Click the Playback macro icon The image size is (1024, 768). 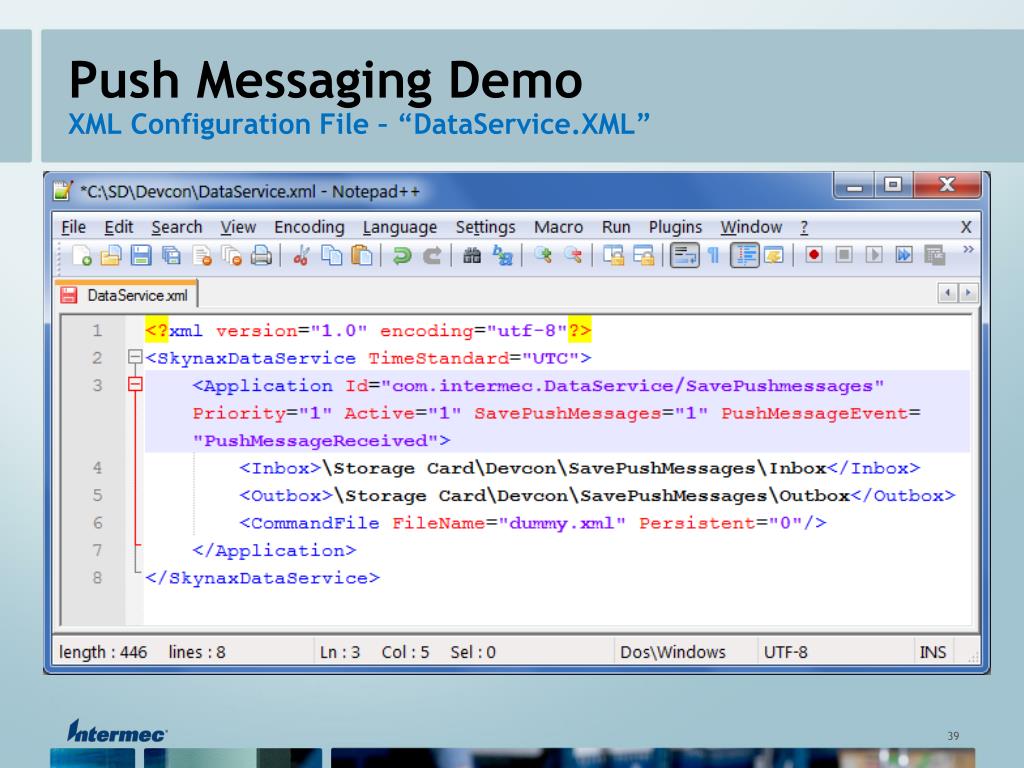pyautogui.click(x=874, y=255)
